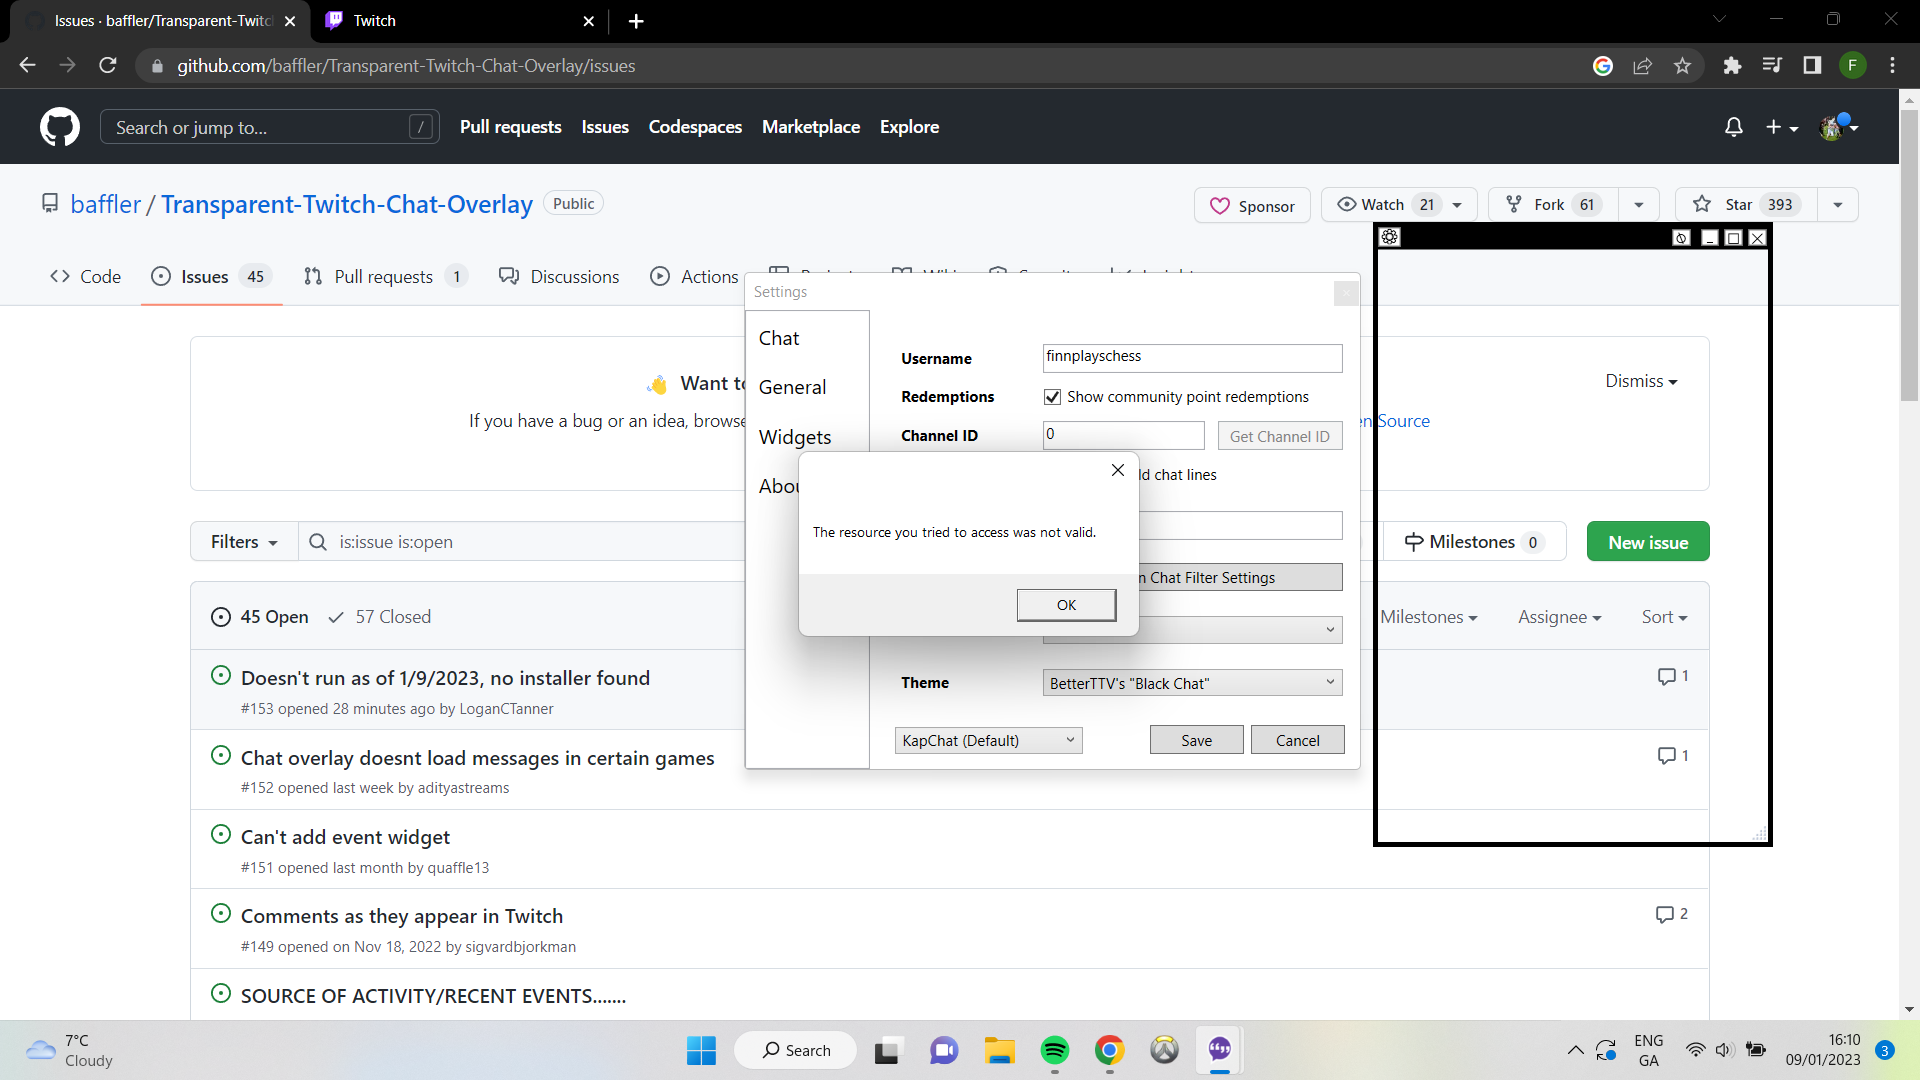
Task: Click the Get Channel ID button
Action: coord(1280,436)
